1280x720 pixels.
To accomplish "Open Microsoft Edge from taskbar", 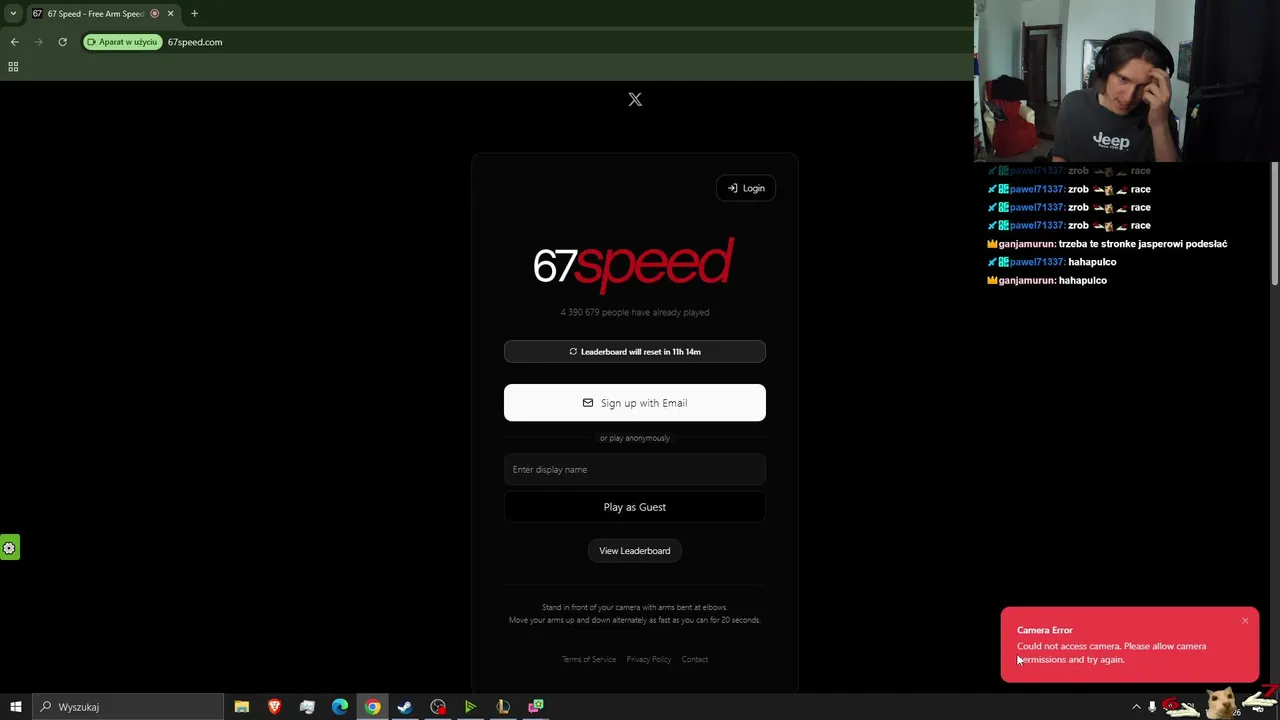I will tap(340, 707).
